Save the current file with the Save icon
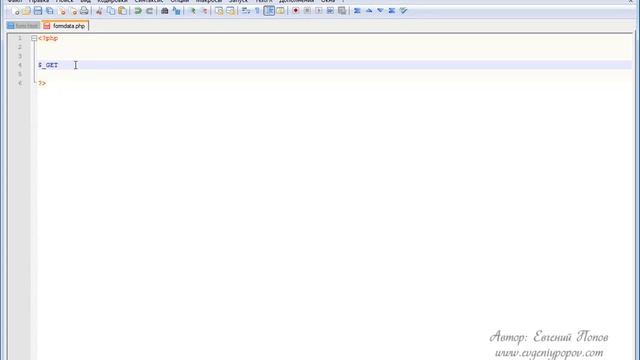Screen dimensions: 640x360 [38, 11]
